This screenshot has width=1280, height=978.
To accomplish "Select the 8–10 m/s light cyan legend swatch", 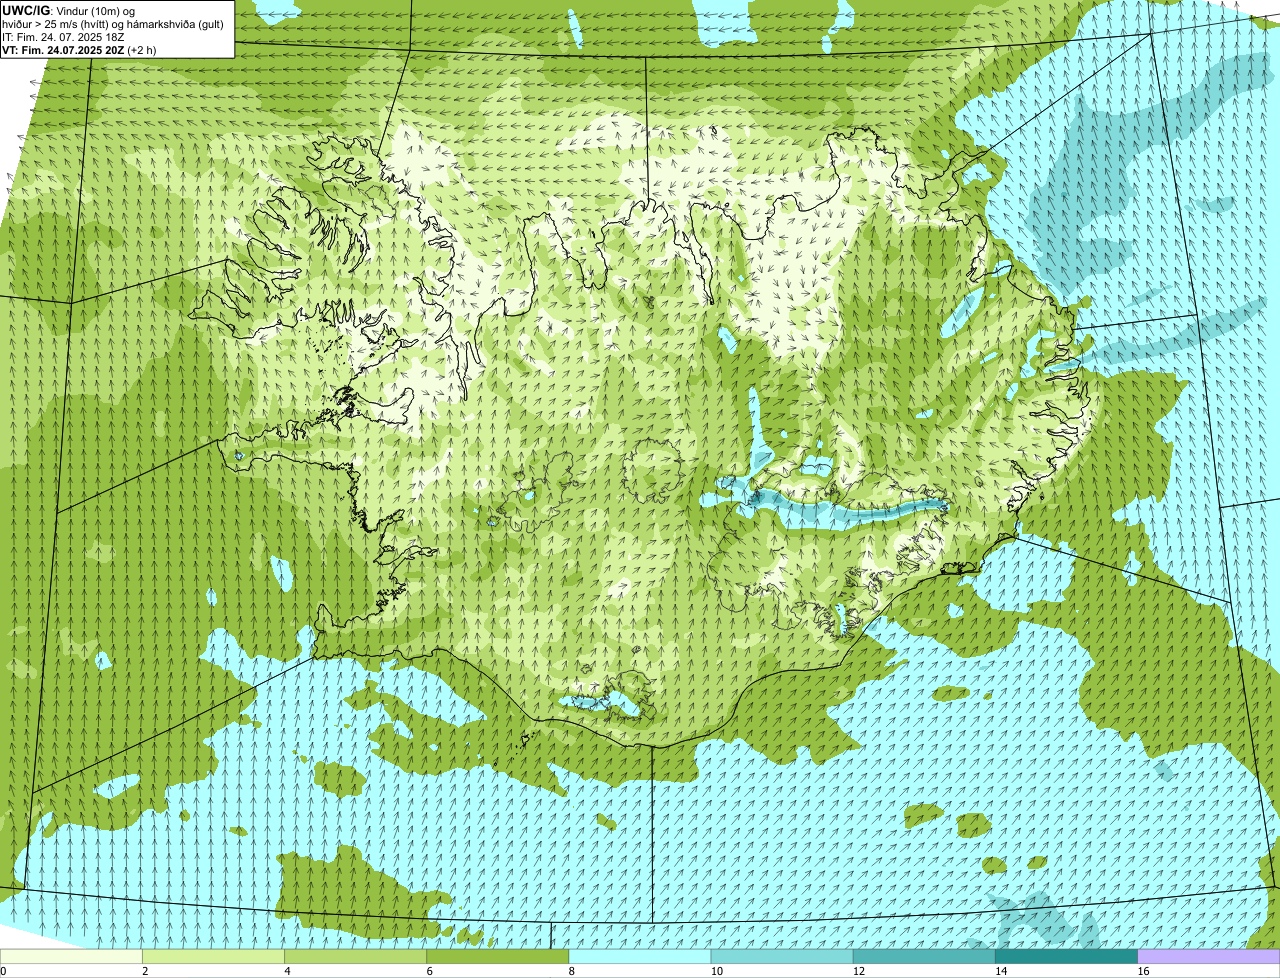I will [640, 957].
